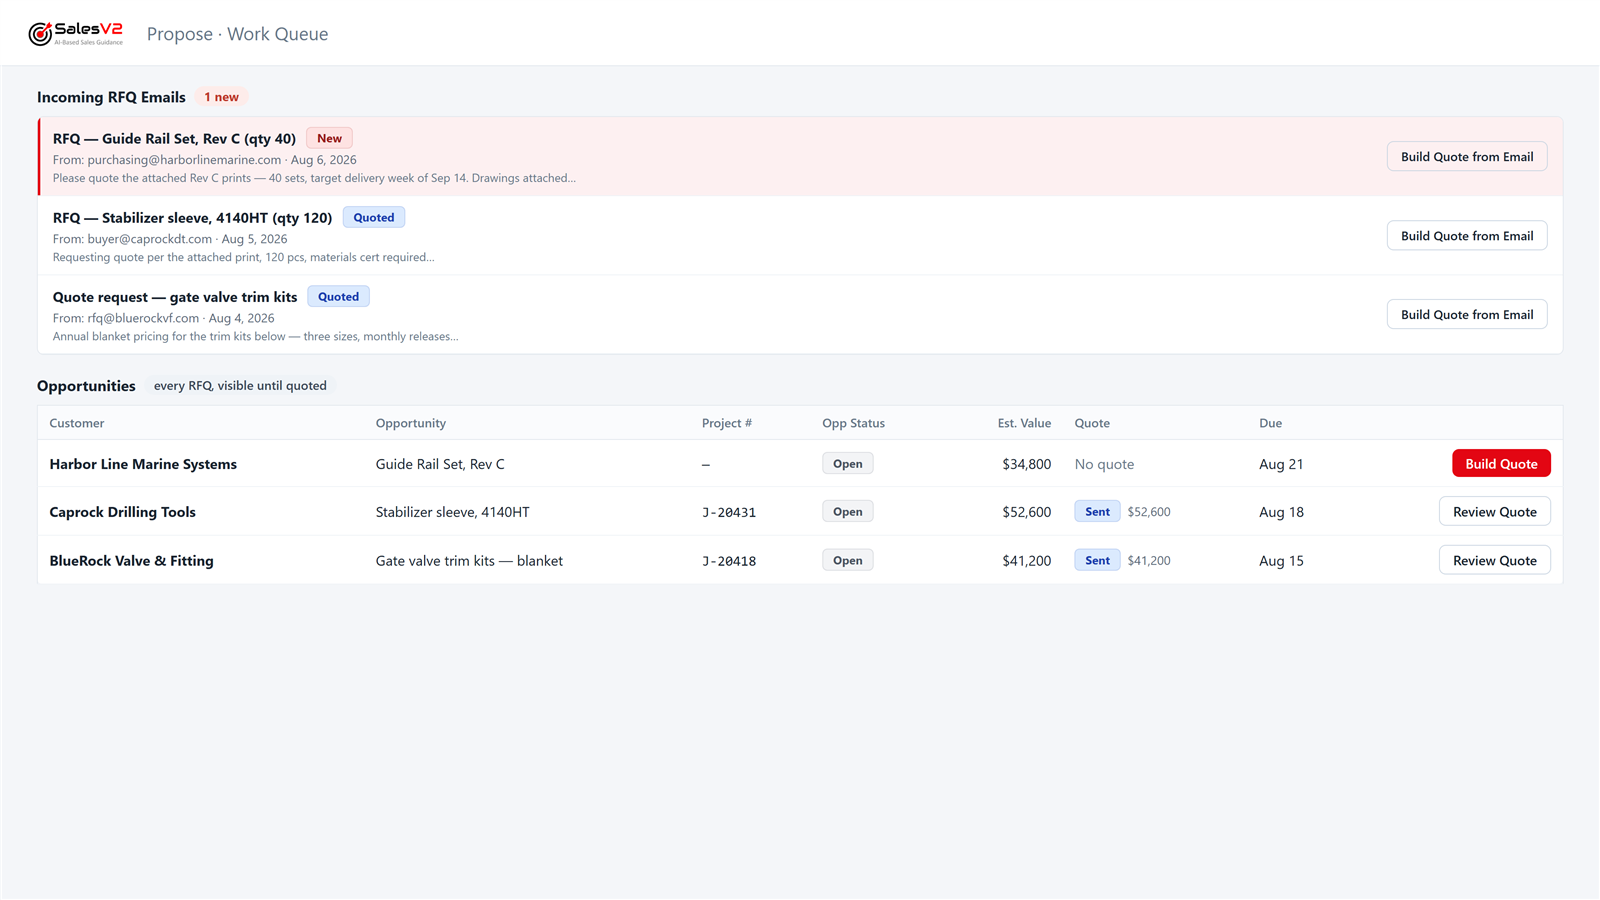Click Open status for Harbor Line Marine
1600x900 pixels.
point(848,464)
